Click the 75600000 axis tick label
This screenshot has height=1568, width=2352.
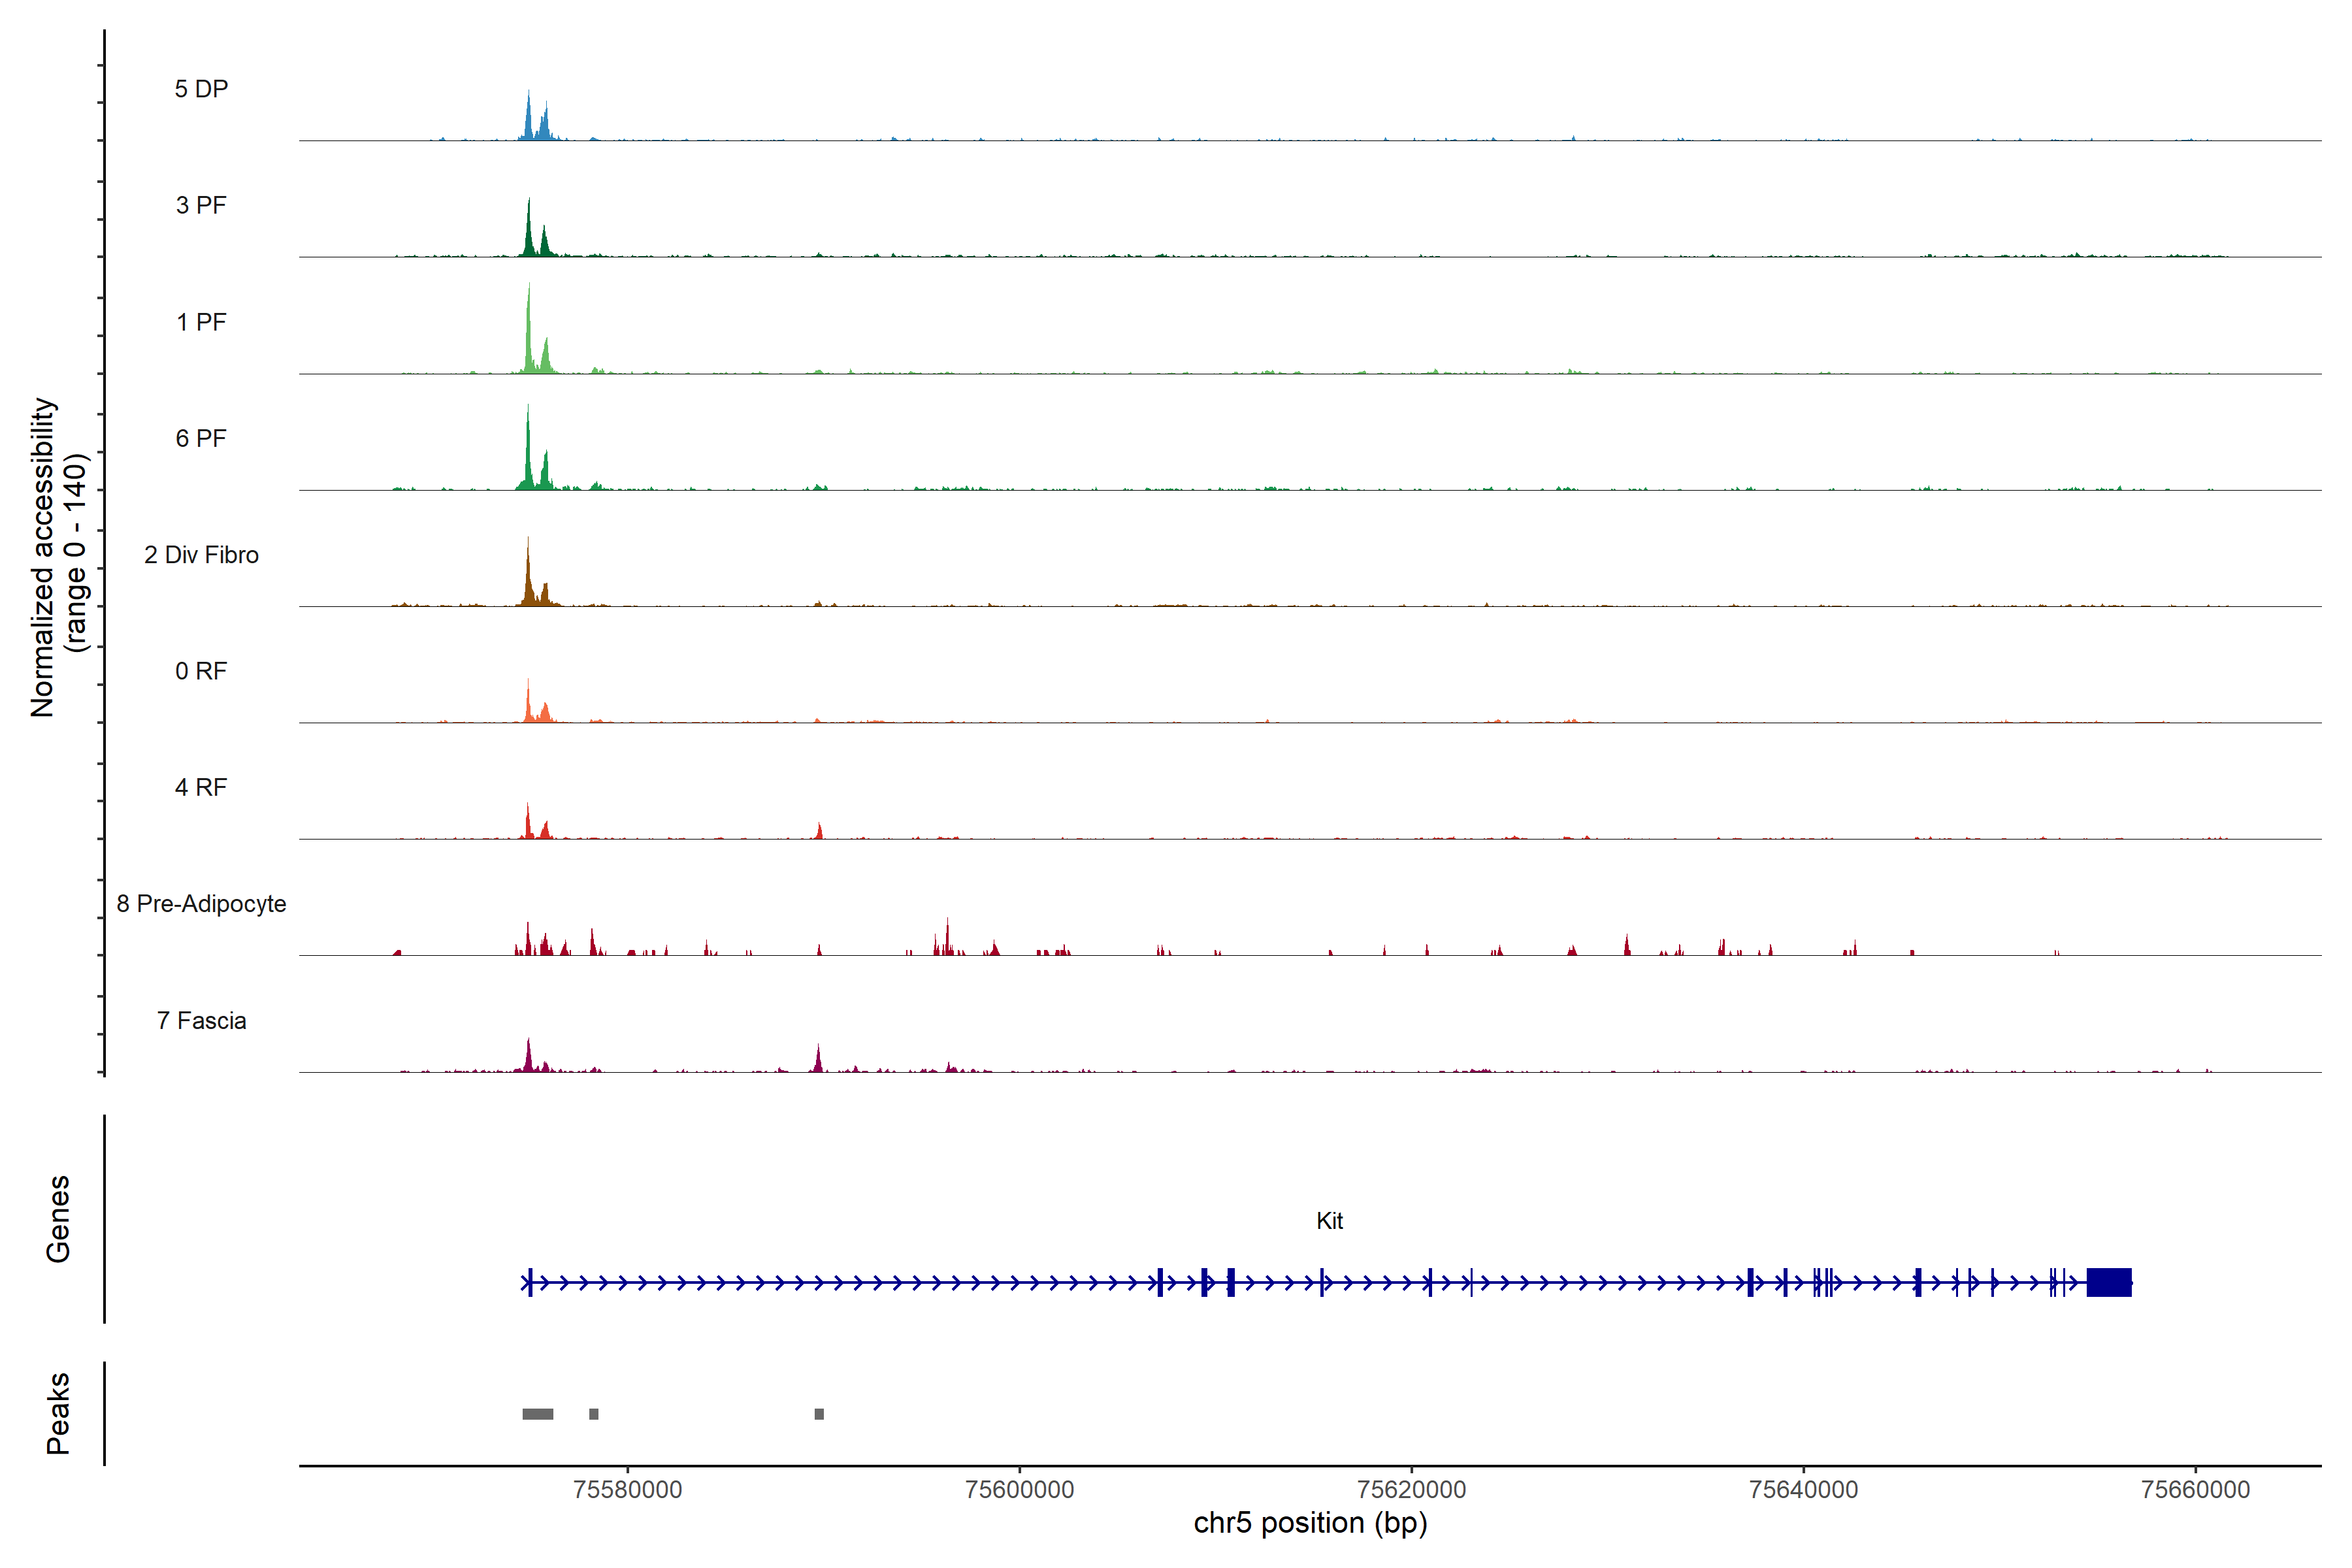coord(1019,1489)
